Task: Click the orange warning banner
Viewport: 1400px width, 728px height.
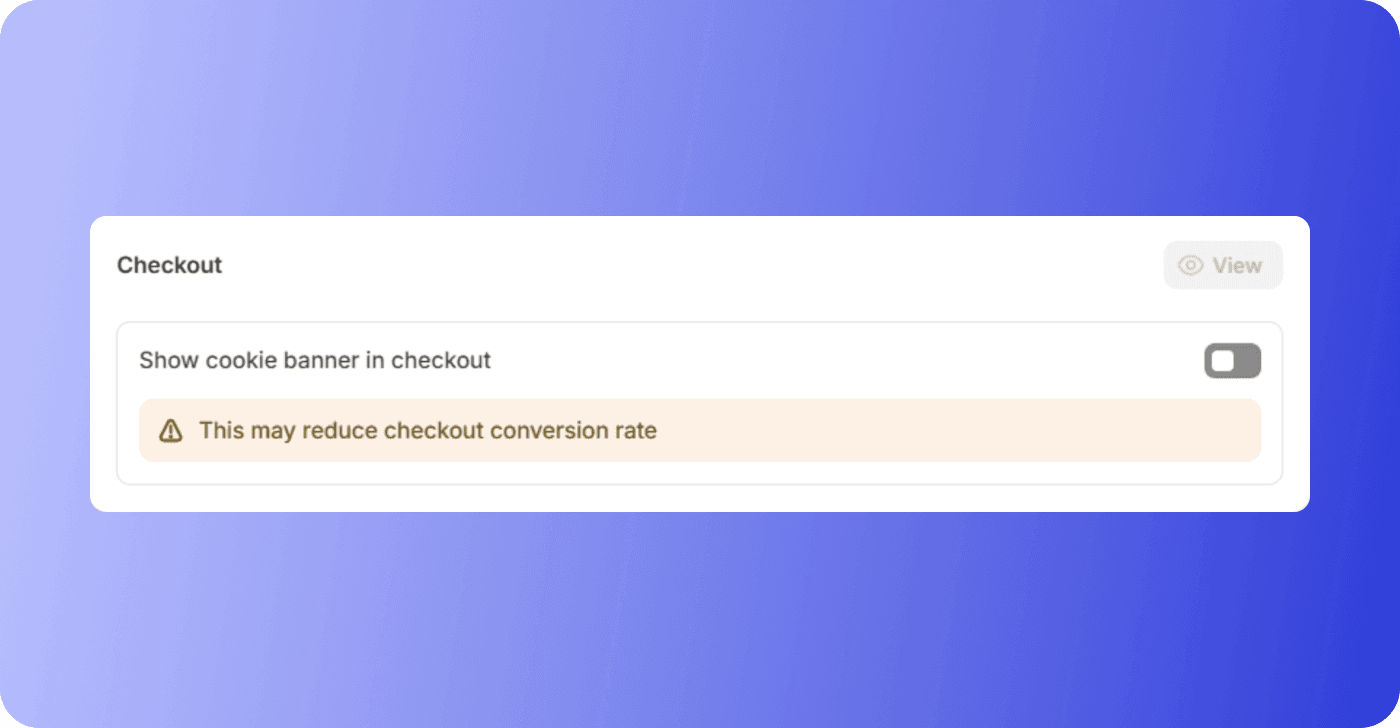Action: coord(700,430)
